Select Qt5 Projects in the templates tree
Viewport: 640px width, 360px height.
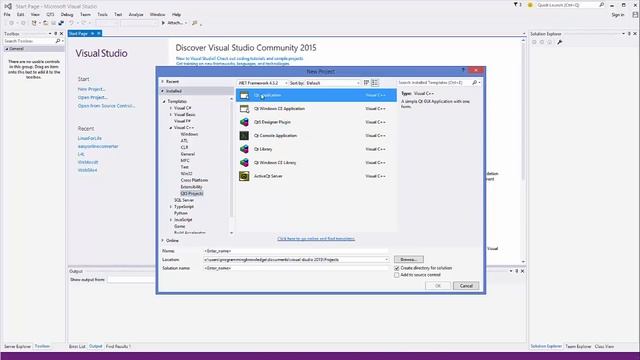point(192,193)
